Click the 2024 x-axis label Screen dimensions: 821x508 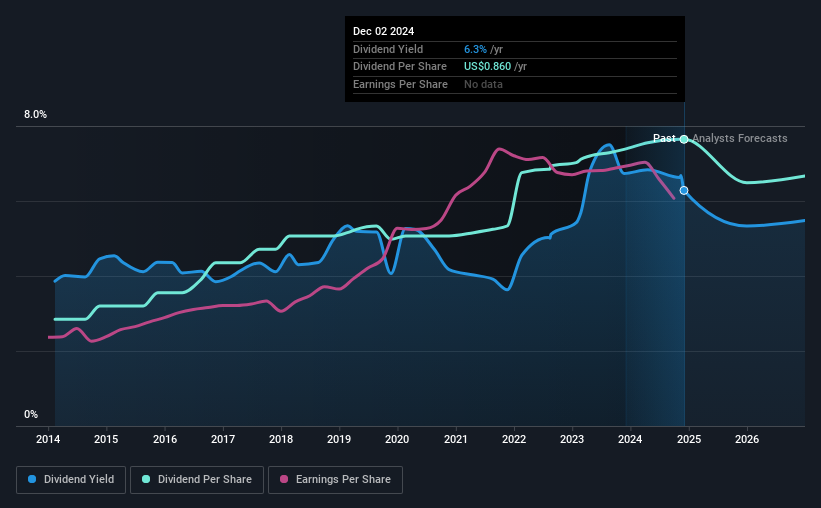pyautogui.click(x=630, y=439)
